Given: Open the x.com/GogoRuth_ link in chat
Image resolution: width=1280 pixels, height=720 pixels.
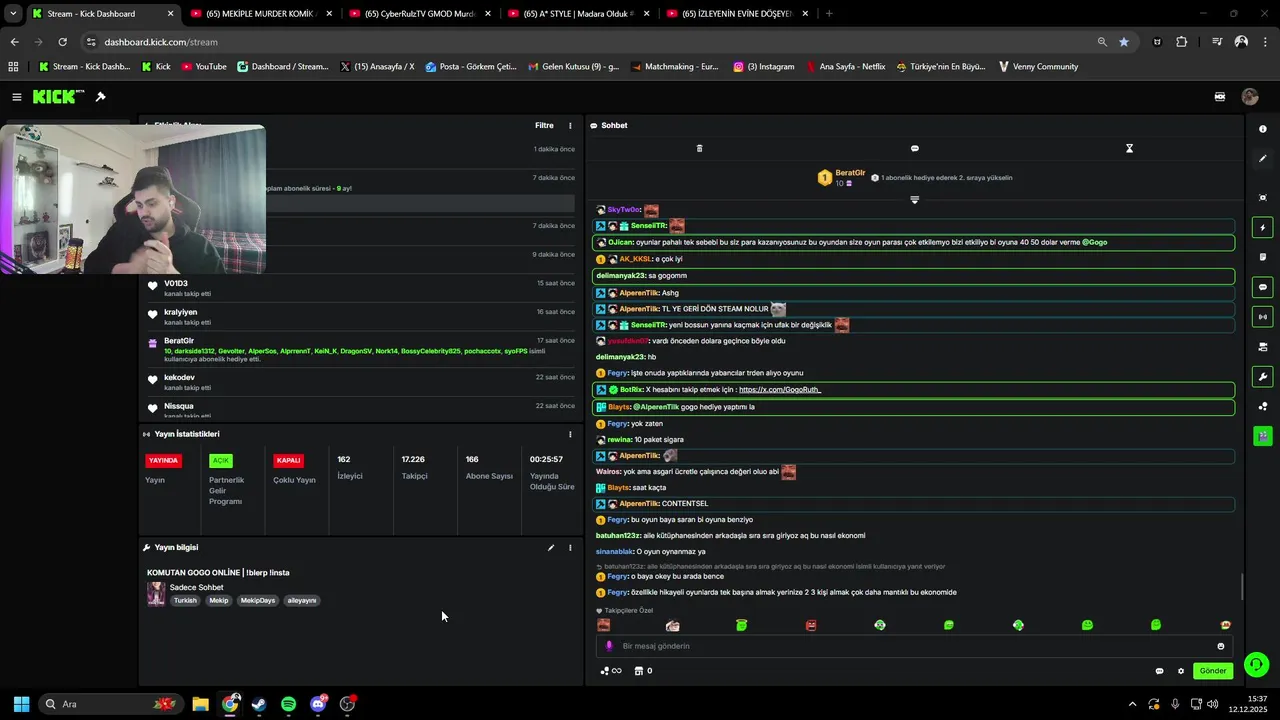Looking at the screenshot, I should click(780, 390).
